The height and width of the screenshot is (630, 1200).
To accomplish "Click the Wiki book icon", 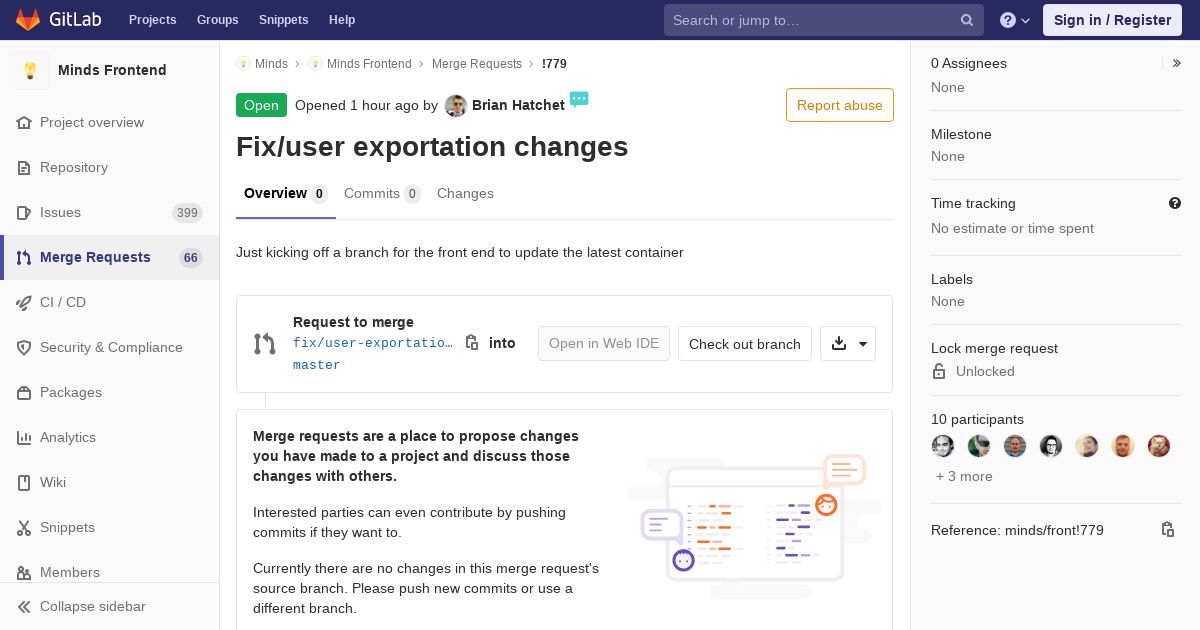I will 24,482.
